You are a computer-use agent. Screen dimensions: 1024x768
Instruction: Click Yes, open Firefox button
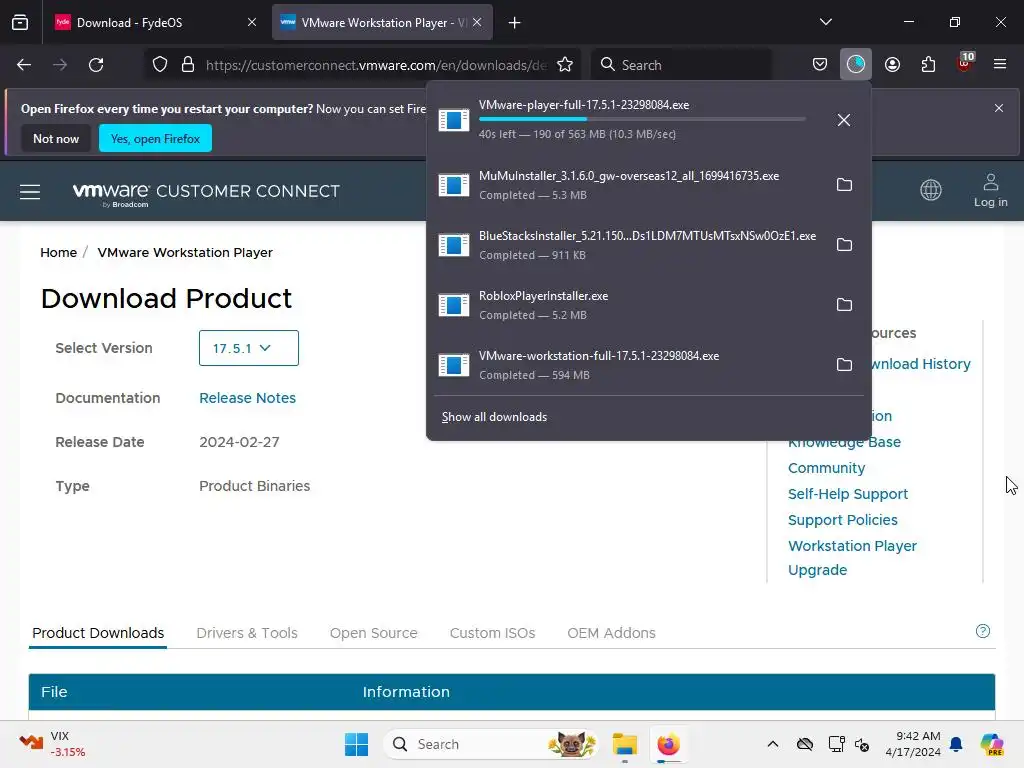pyautogui.click(x=155, y=138)
